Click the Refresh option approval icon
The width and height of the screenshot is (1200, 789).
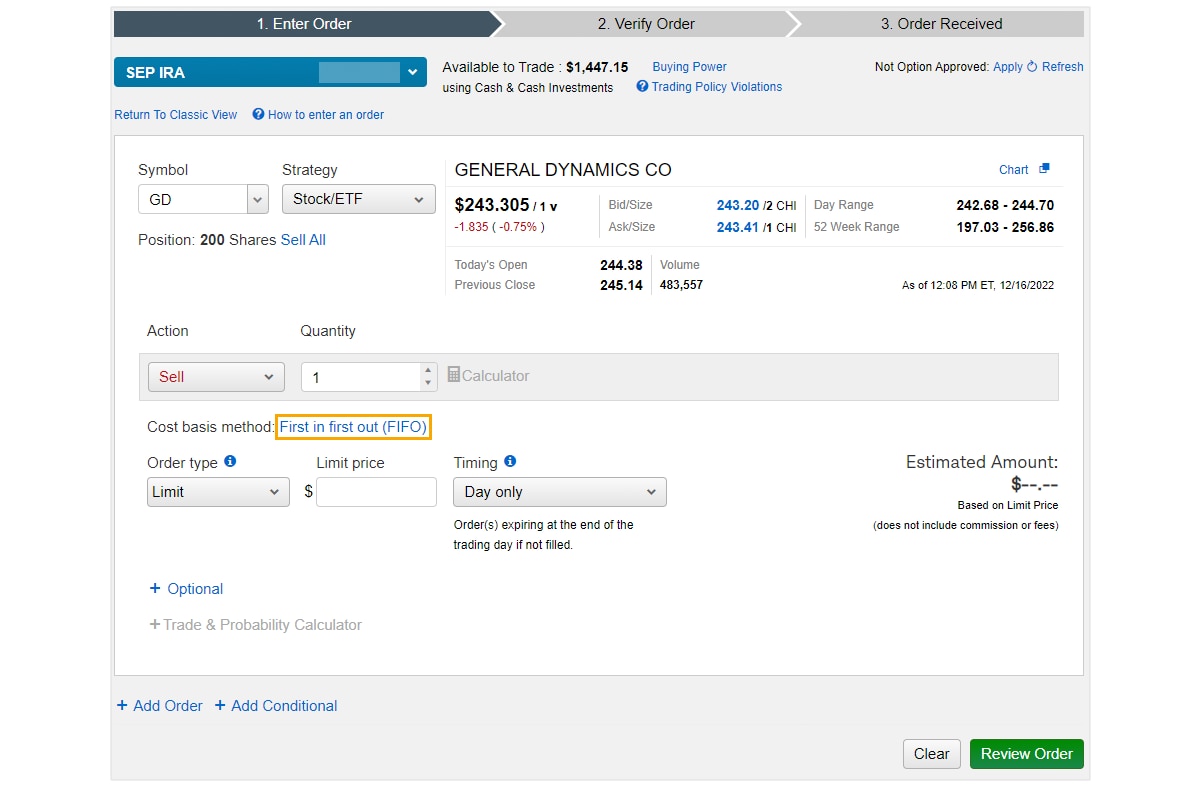1032,67
